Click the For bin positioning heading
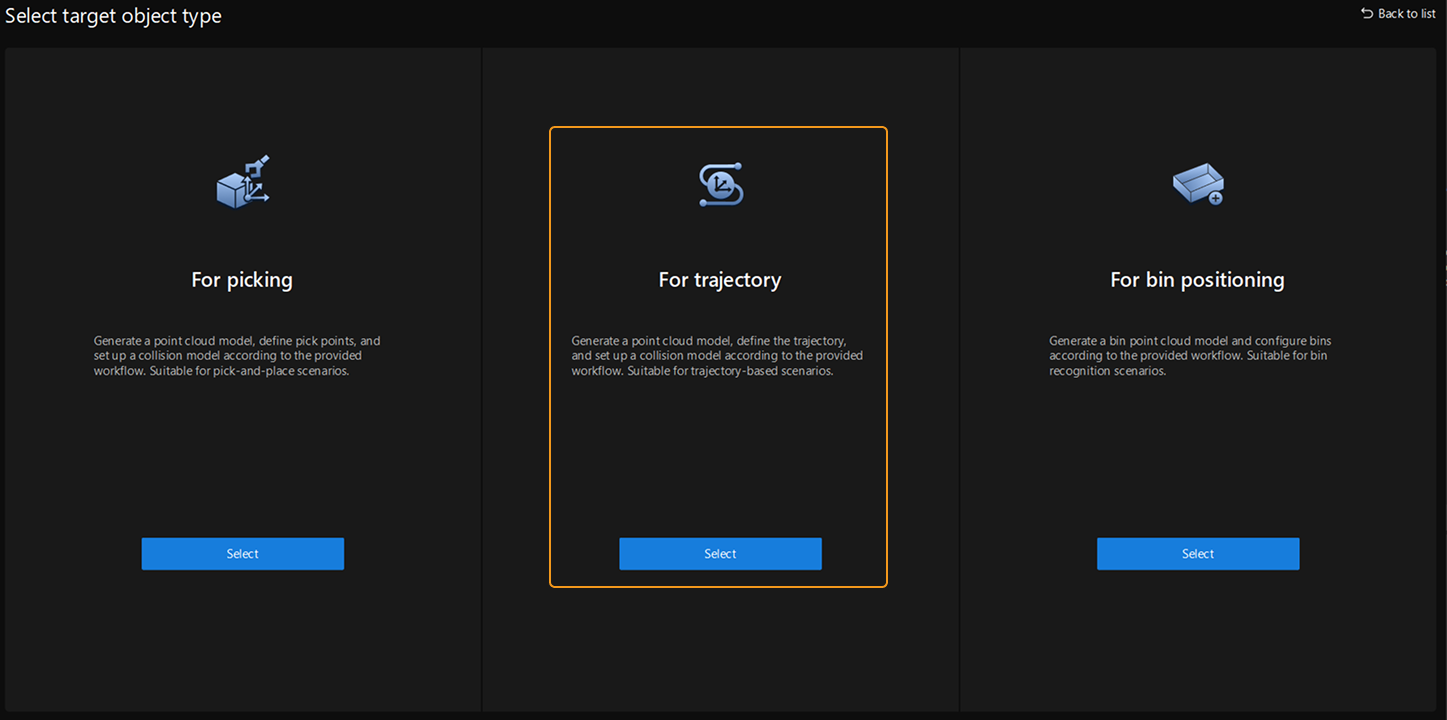1447x720 pixels. (1197, 280)
